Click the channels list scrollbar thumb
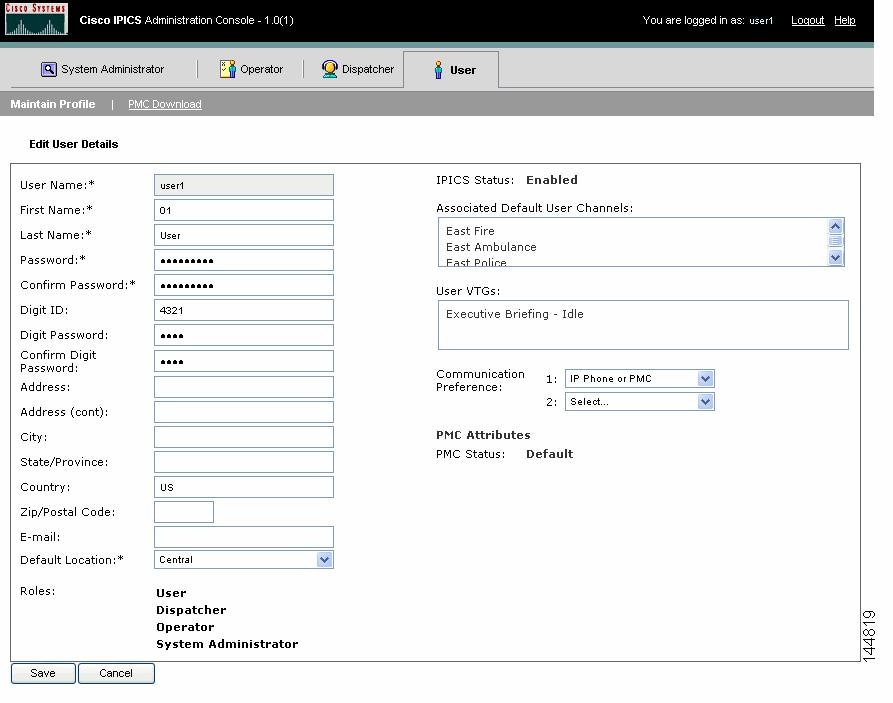 point(835,241)
